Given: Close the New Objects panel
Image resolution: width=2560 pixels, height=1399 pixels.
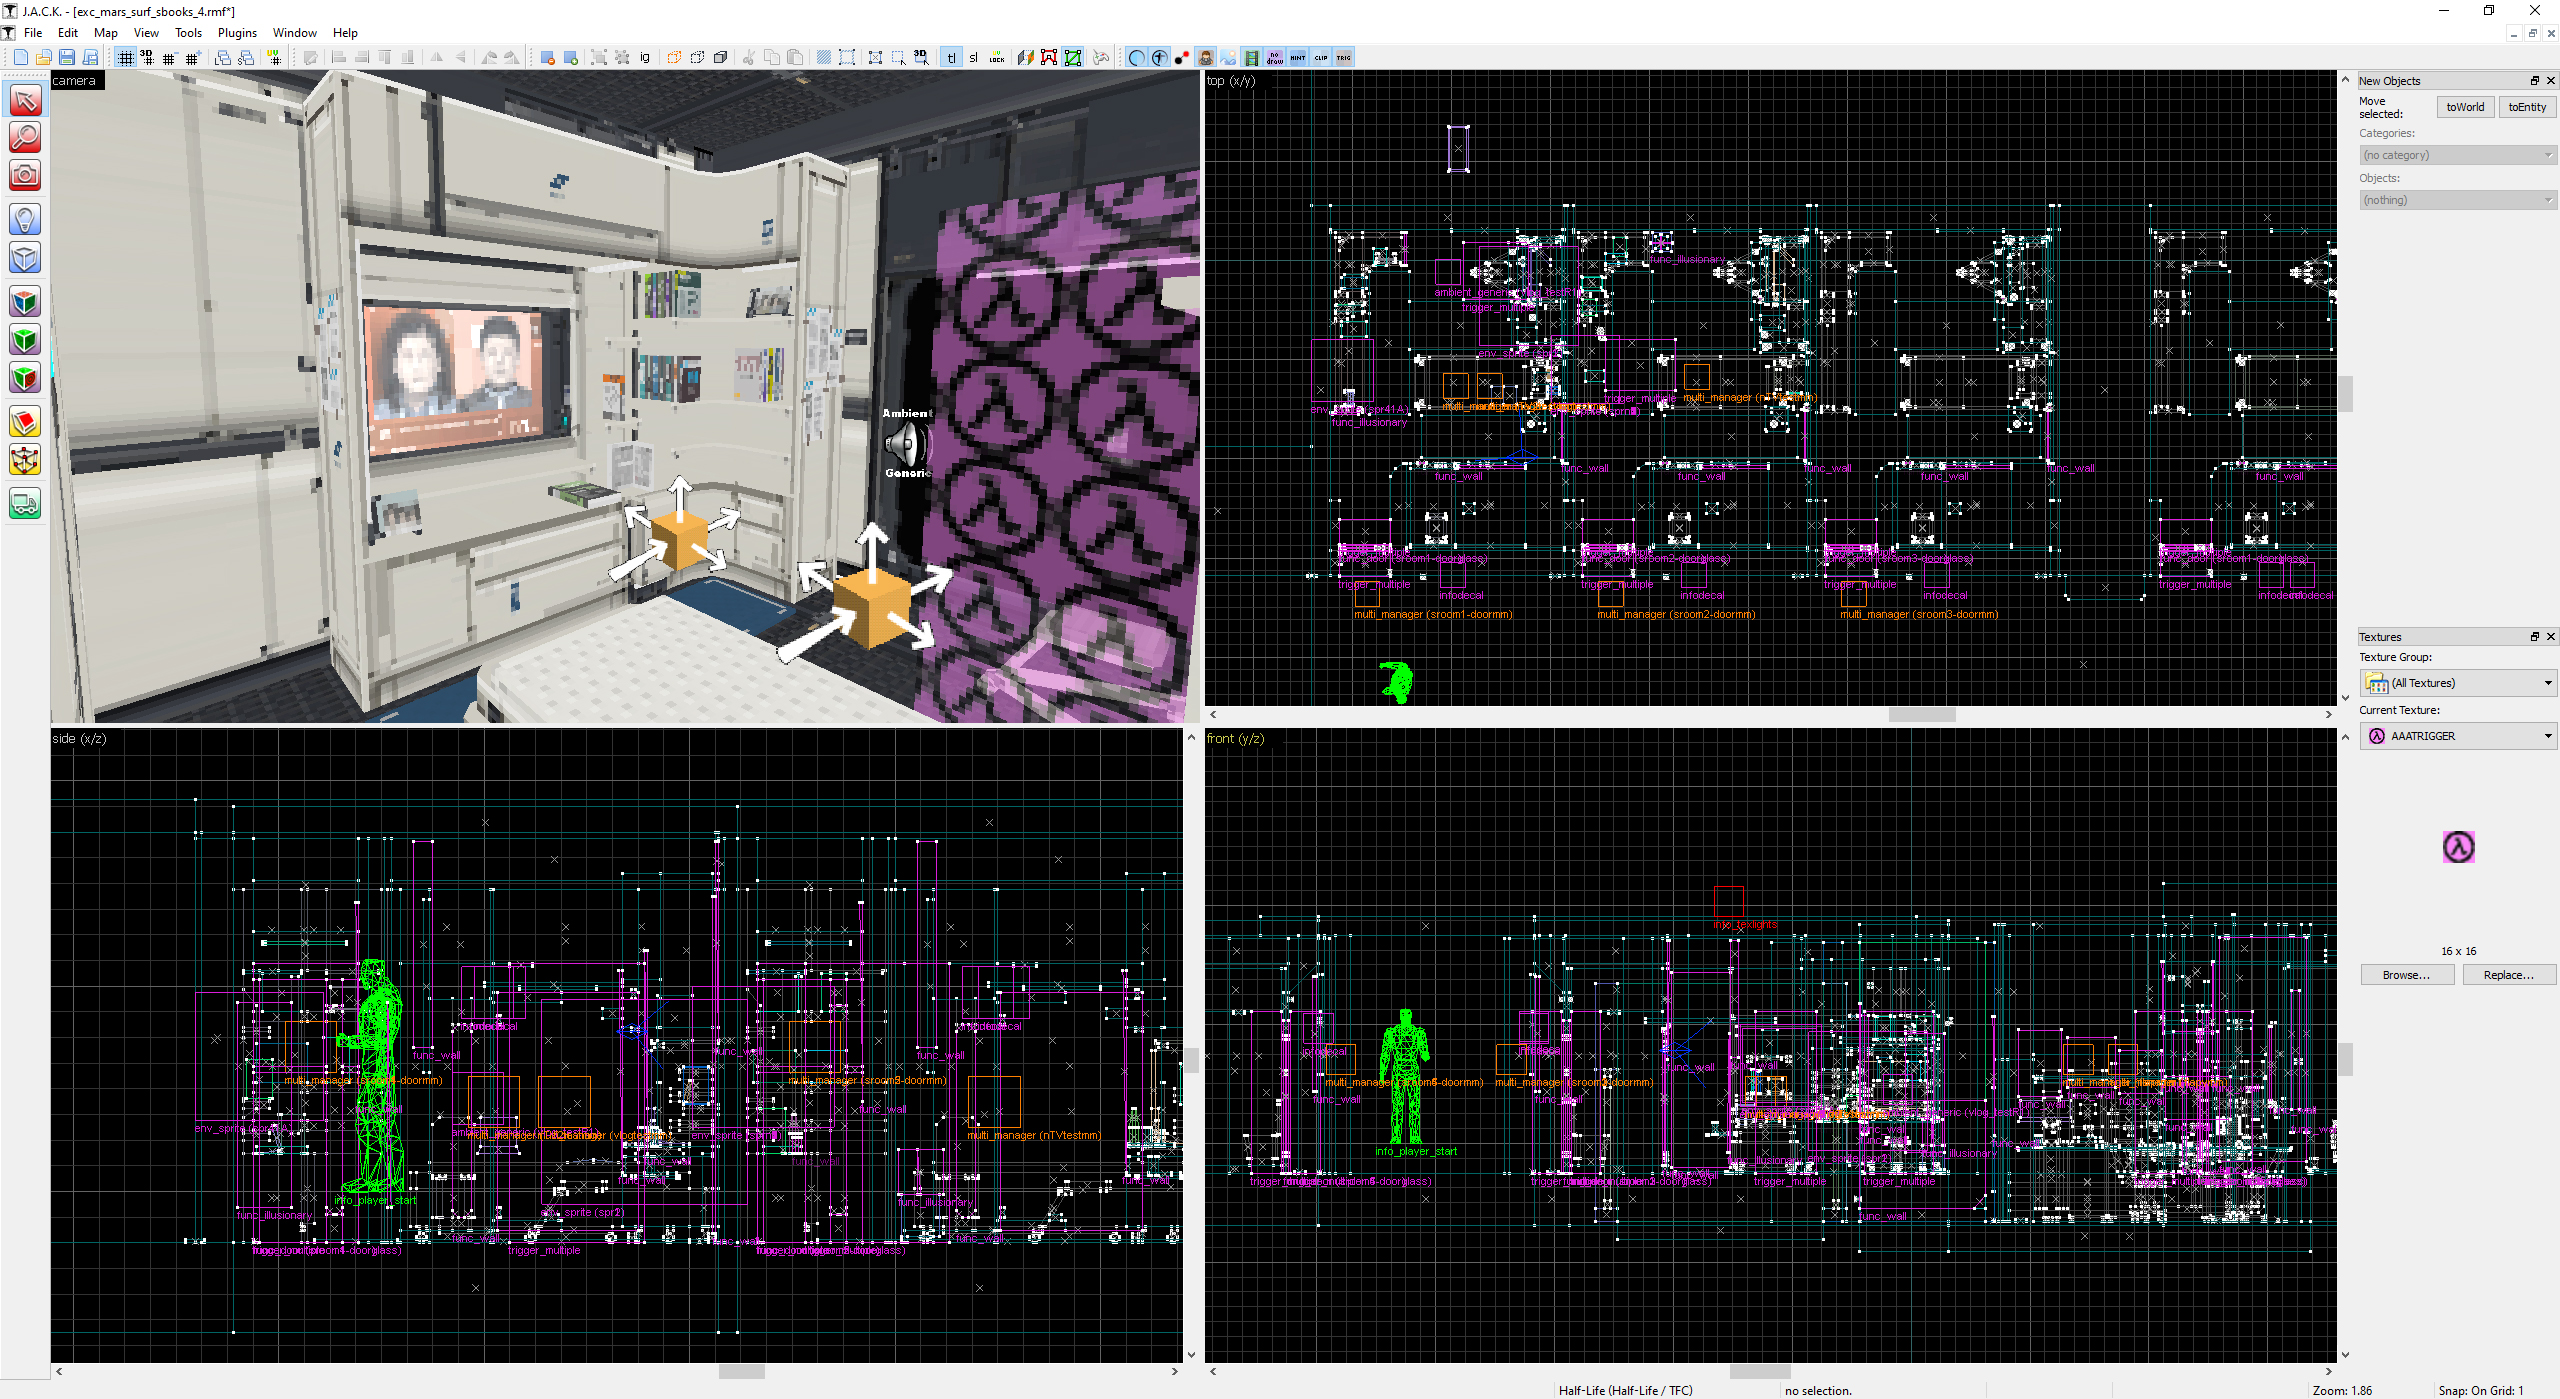Looking at the screenshot, I should (2550, 81).
